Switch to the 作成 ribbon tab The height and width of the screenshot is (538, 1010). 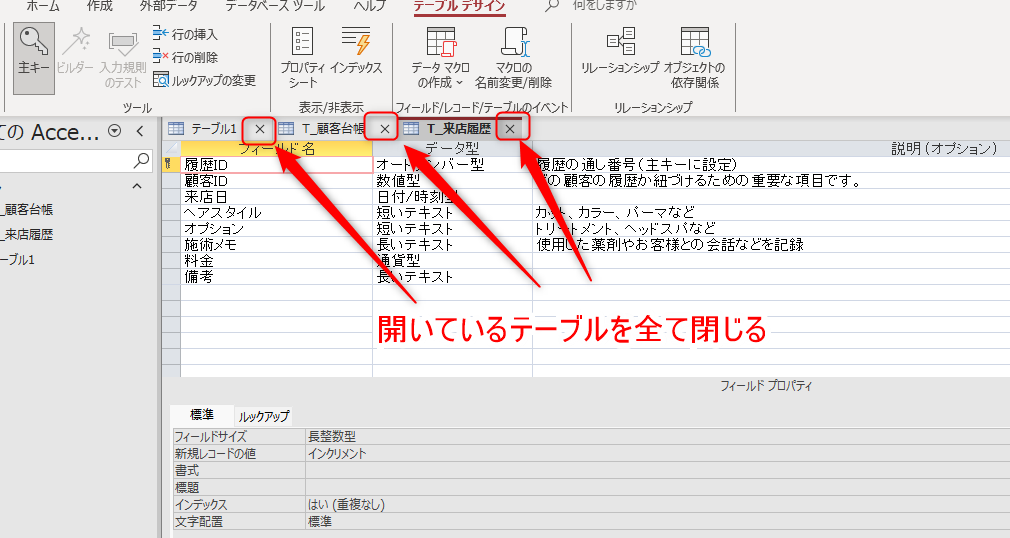pos(100,6)
